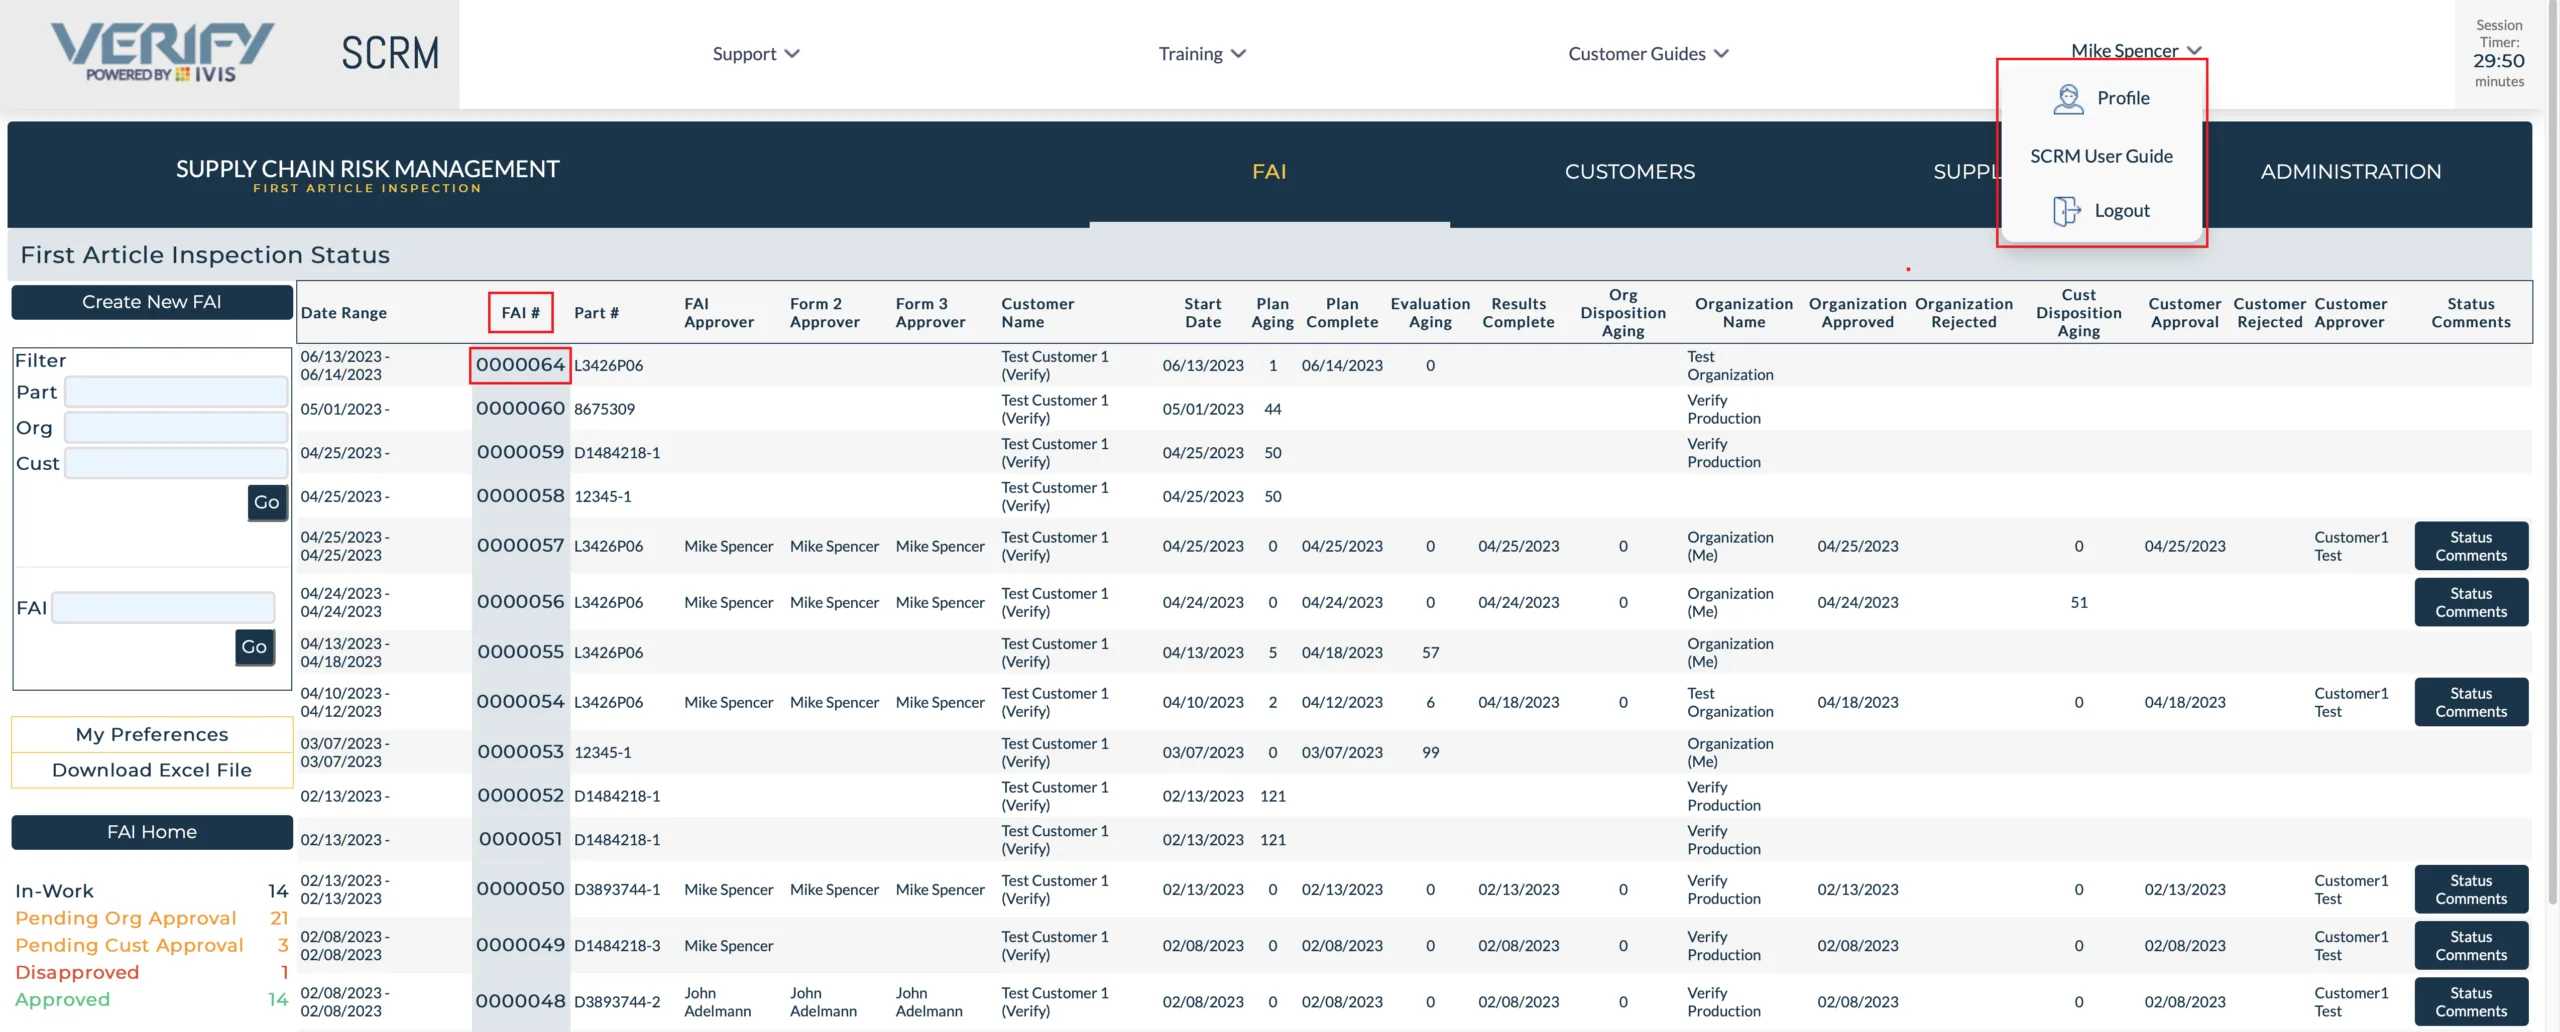The width and height of the screenshot is (2560, 1032).
Task: Click the Go button beside FAI search
Action: (x=254, y=647)
